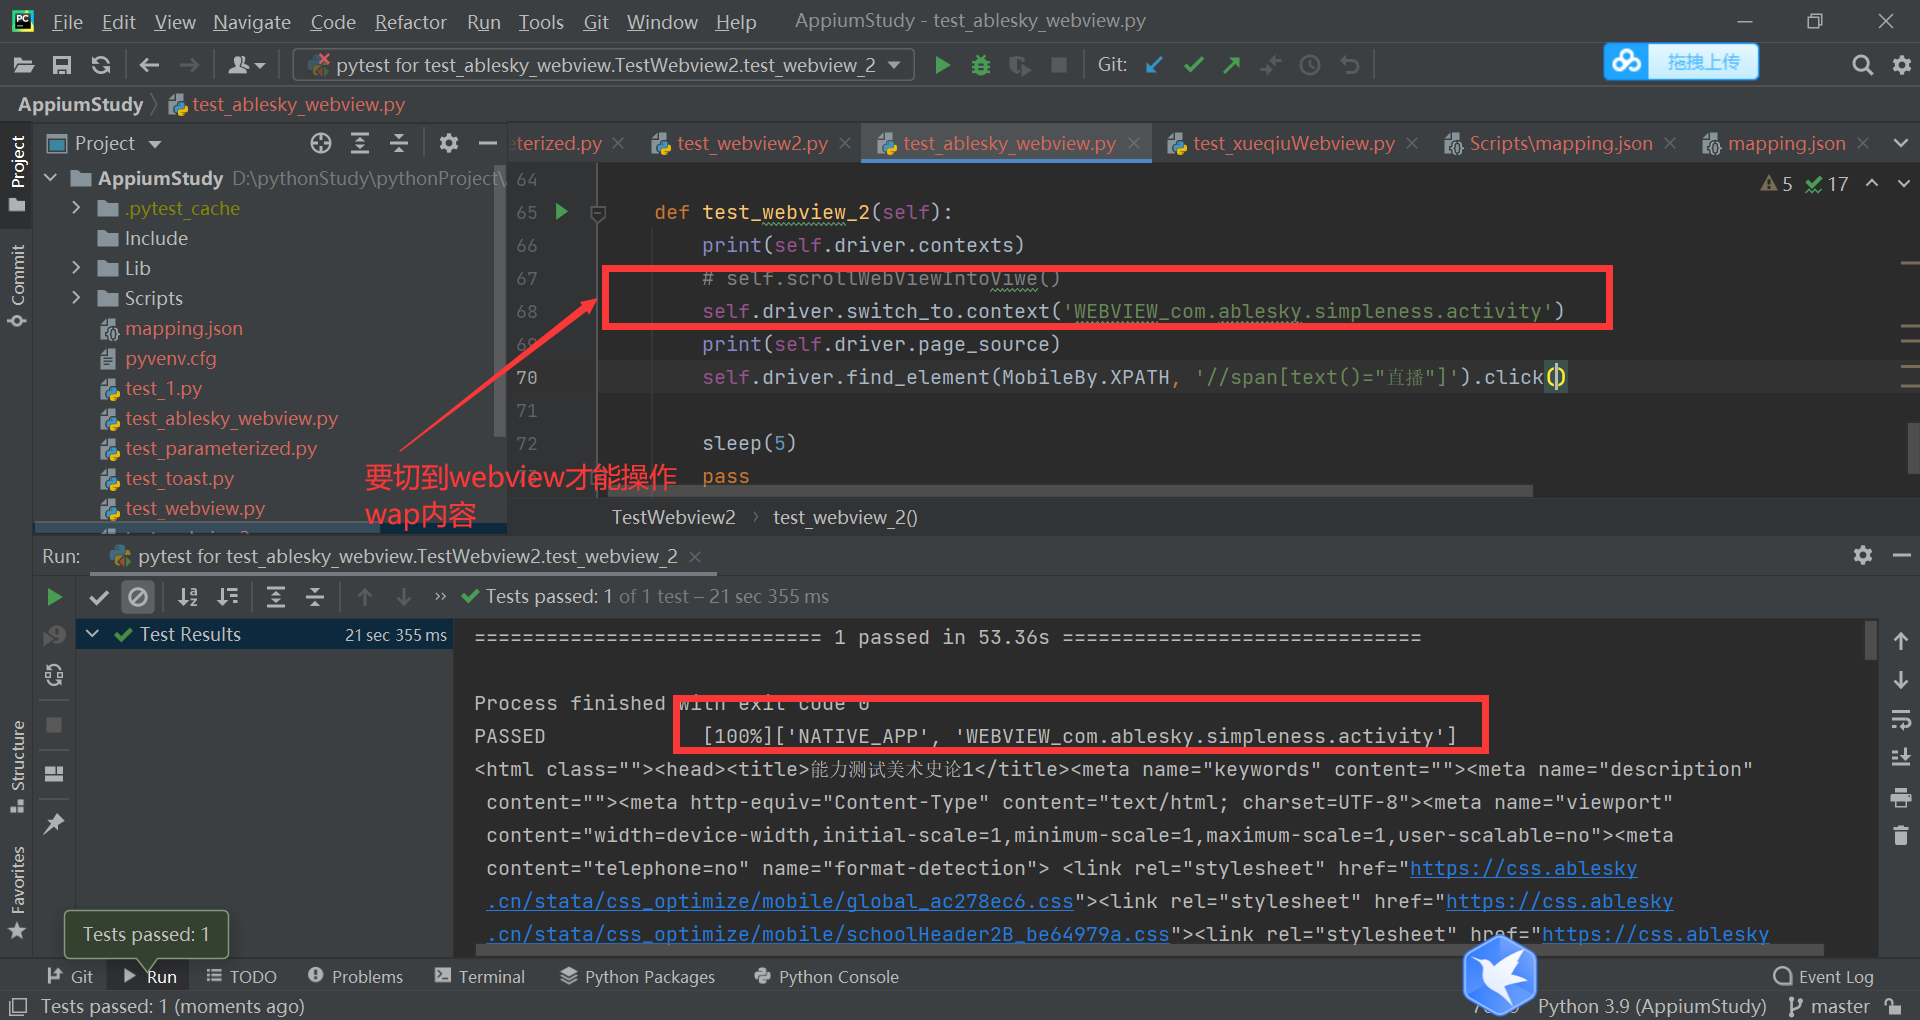
Task: Expand the Lib folder node
Action: click(x=76, y=268)
